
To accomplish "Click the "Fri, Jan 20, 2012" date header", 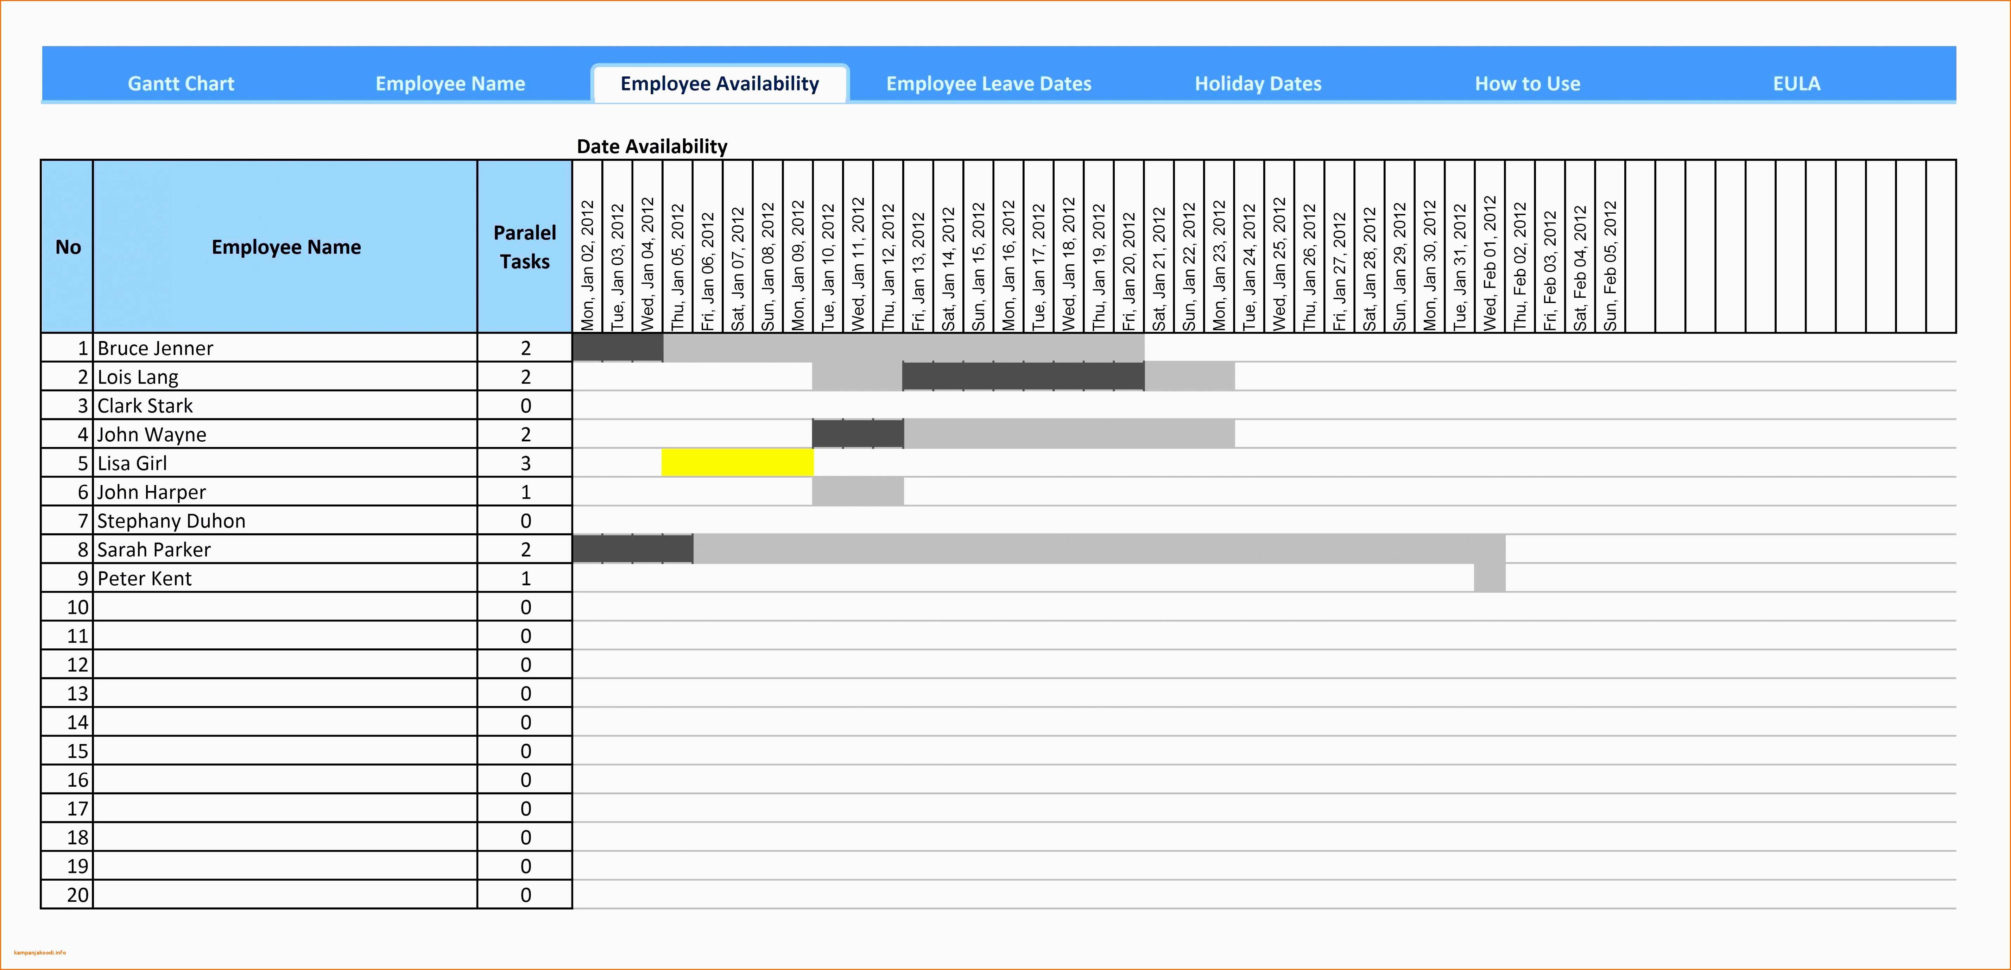I will (1129, 247).
